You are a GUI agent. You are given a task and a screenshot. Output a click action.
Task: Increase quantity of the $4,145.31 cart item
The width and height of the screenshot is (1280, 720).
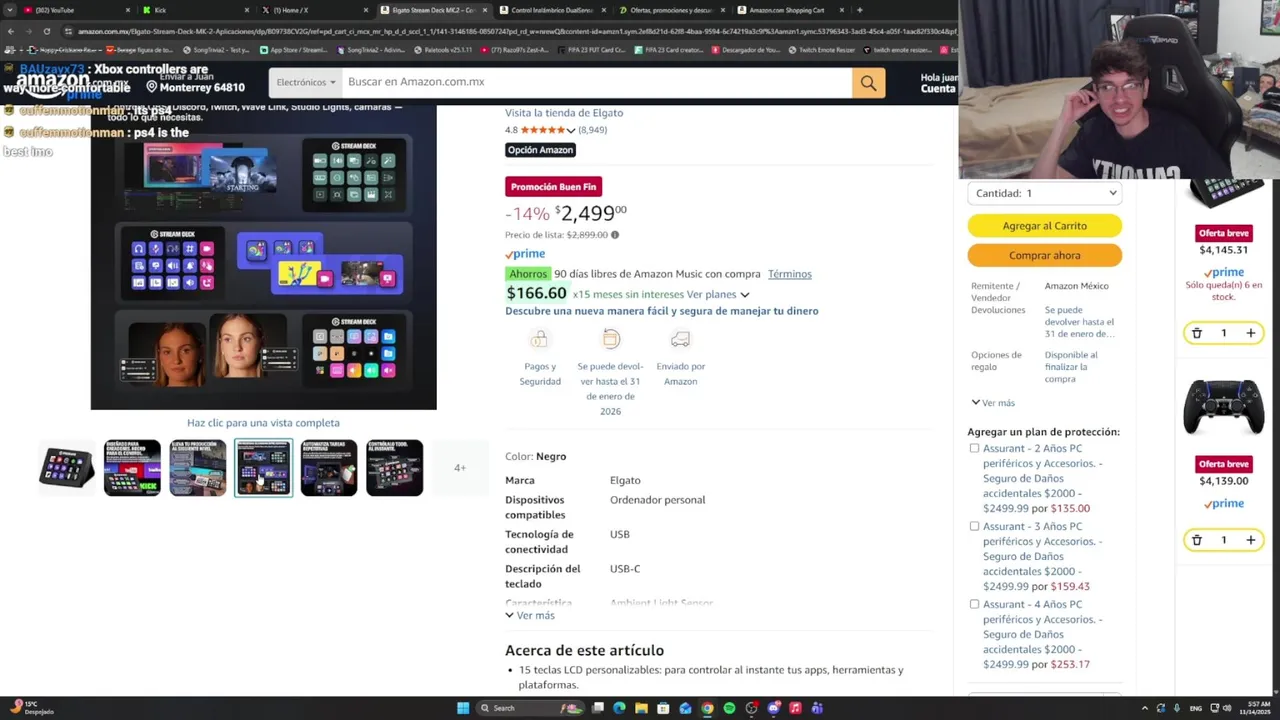pyautogui.click(x=1250, y=333)
